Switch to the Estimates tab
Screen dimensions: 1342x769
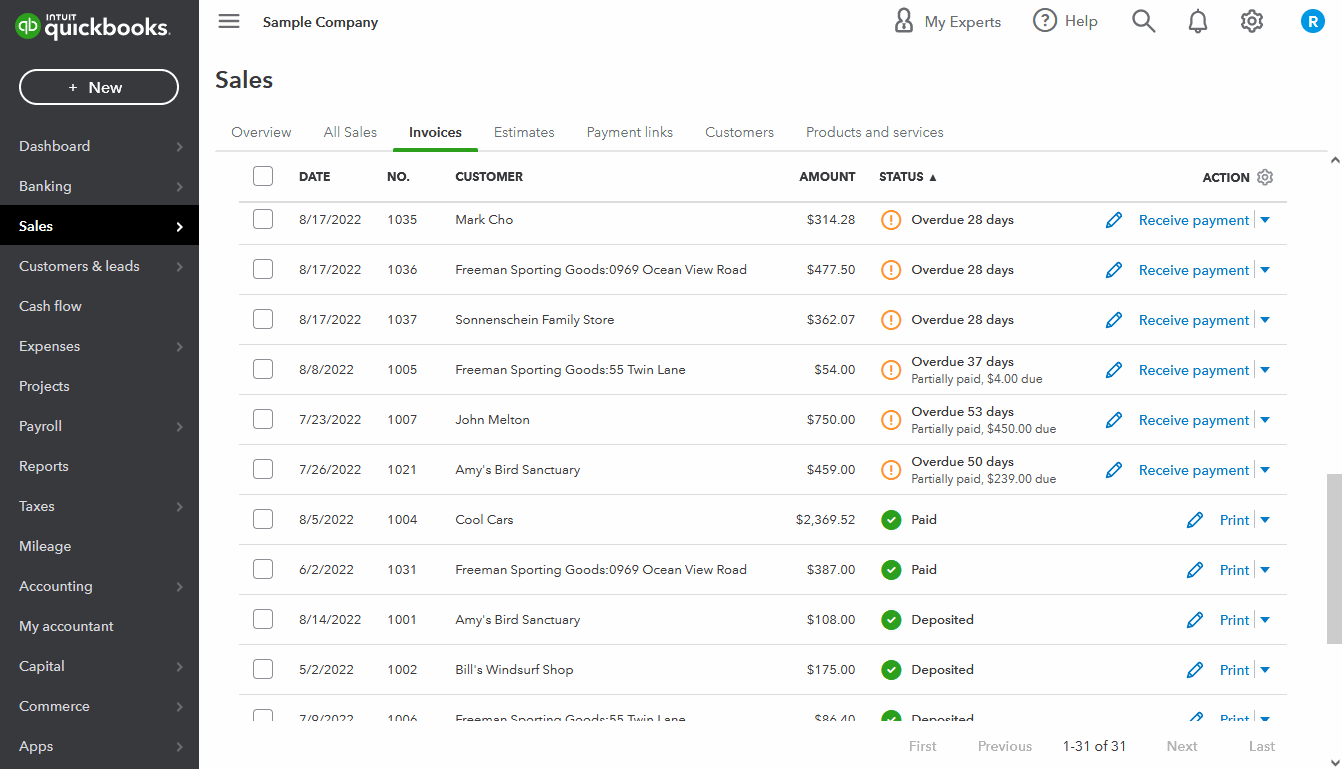(524, 132)
